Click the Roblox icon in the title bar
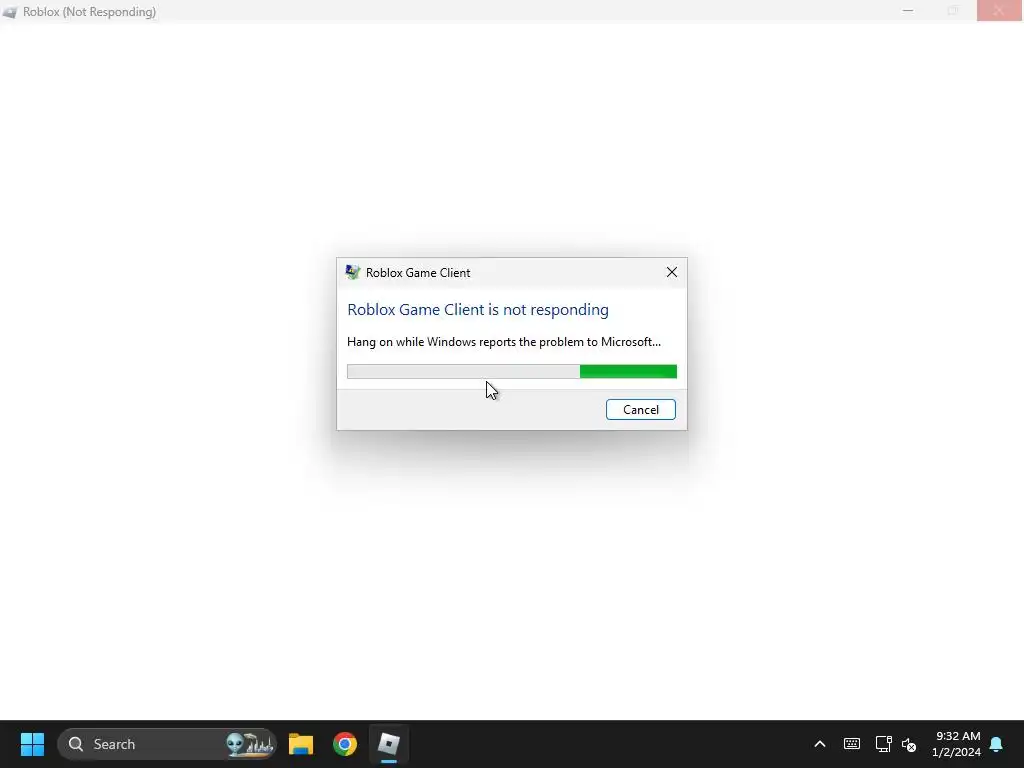1024x768 pixels. [9, 12]
